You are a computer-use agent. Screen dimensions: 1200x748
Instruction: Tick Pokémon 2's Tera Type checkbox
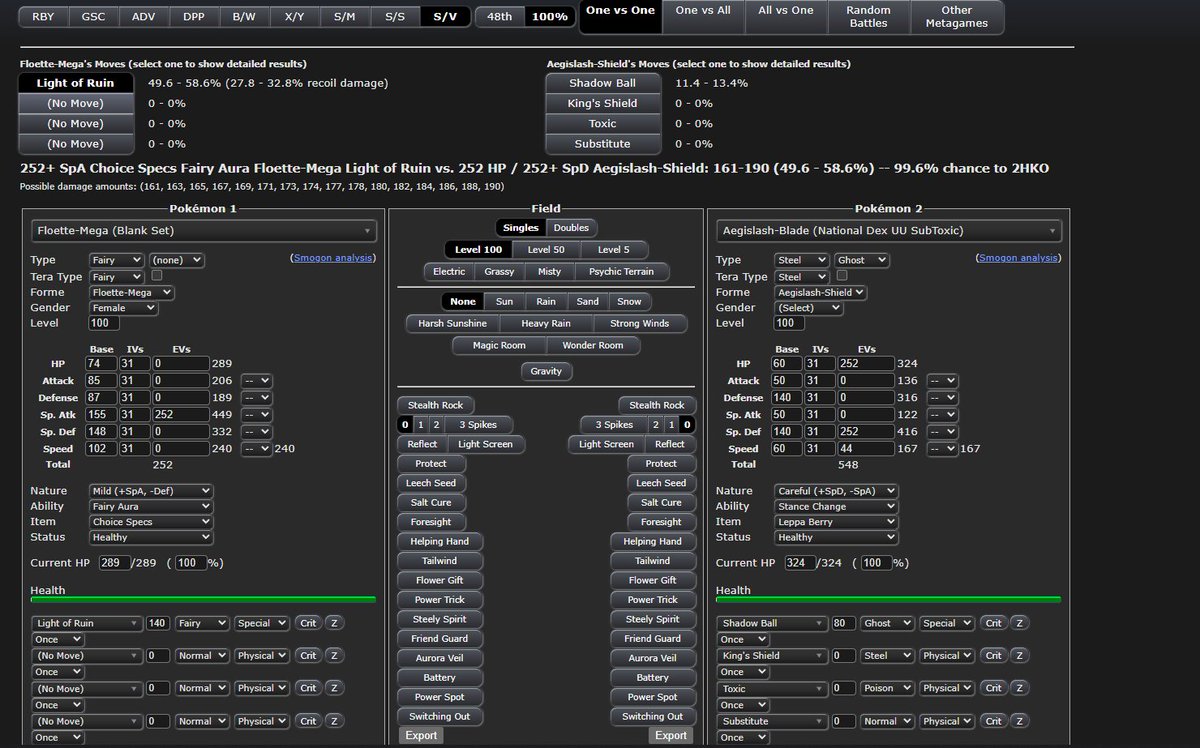pyautogui.click(x=842, y=276)
